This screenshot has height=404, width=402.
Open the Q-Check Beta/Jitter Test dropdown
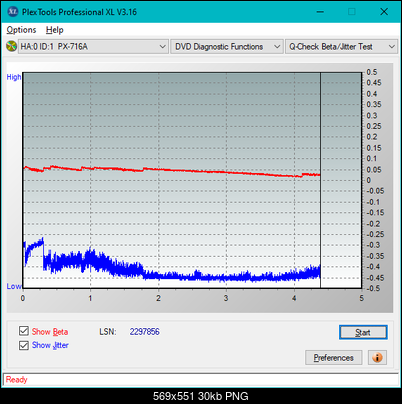point(341,47)
